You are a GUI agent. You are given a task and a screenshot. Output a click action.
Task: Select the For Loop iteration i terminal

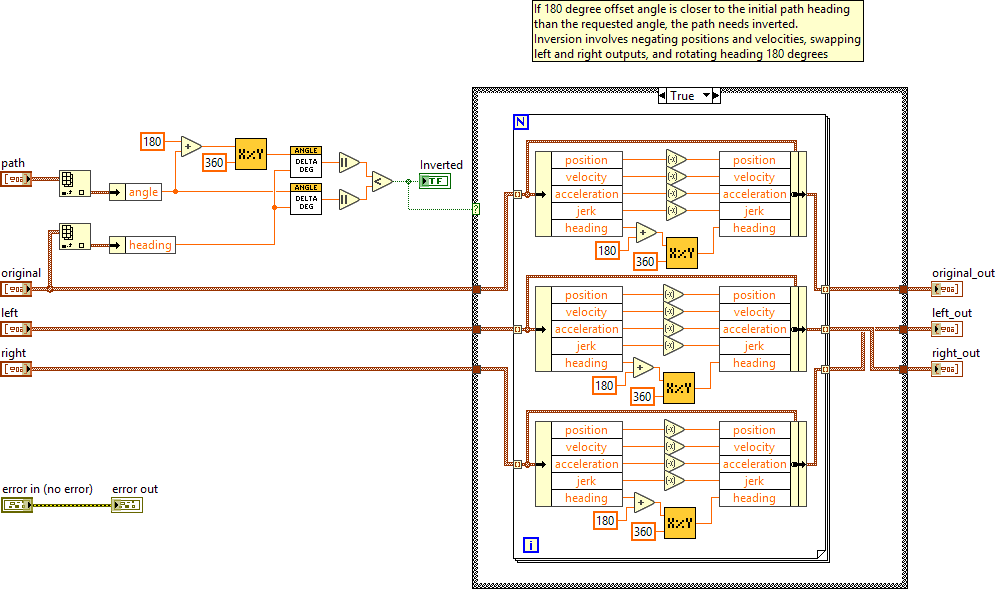pos(531,545)
